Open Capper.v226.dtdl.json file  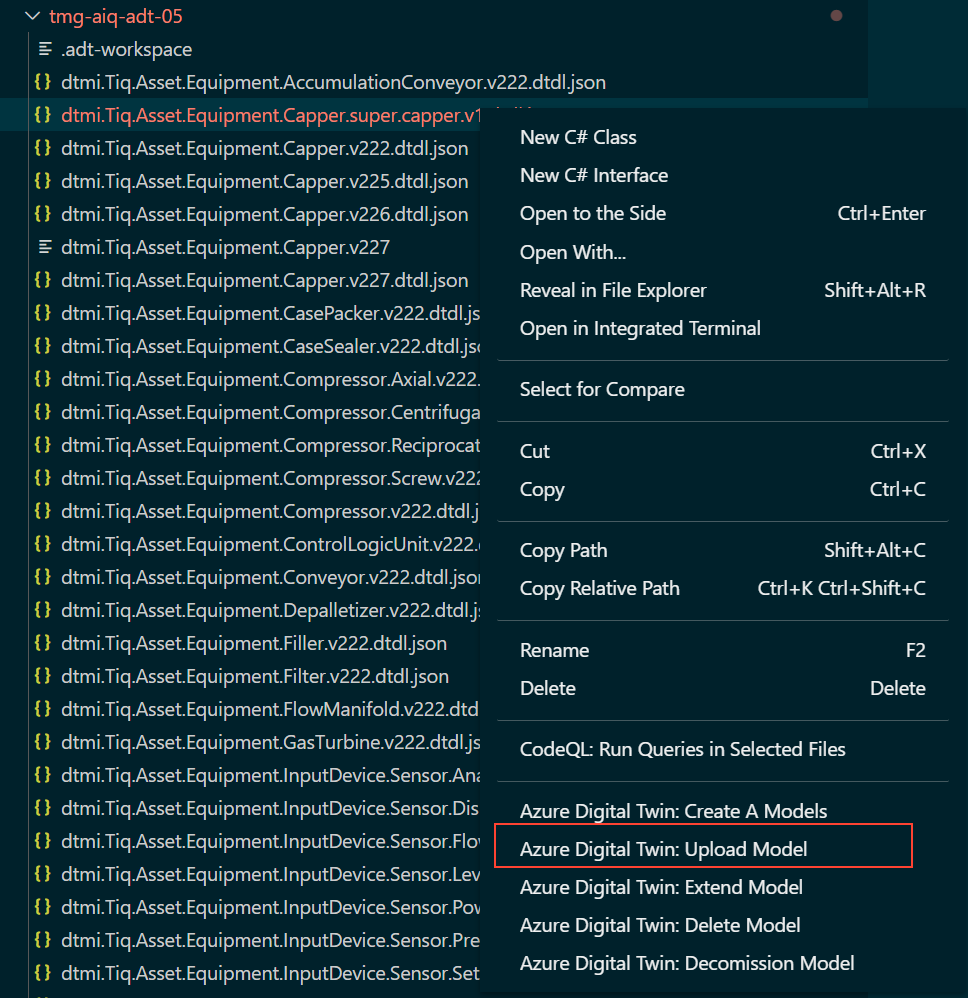pos(265,215)
